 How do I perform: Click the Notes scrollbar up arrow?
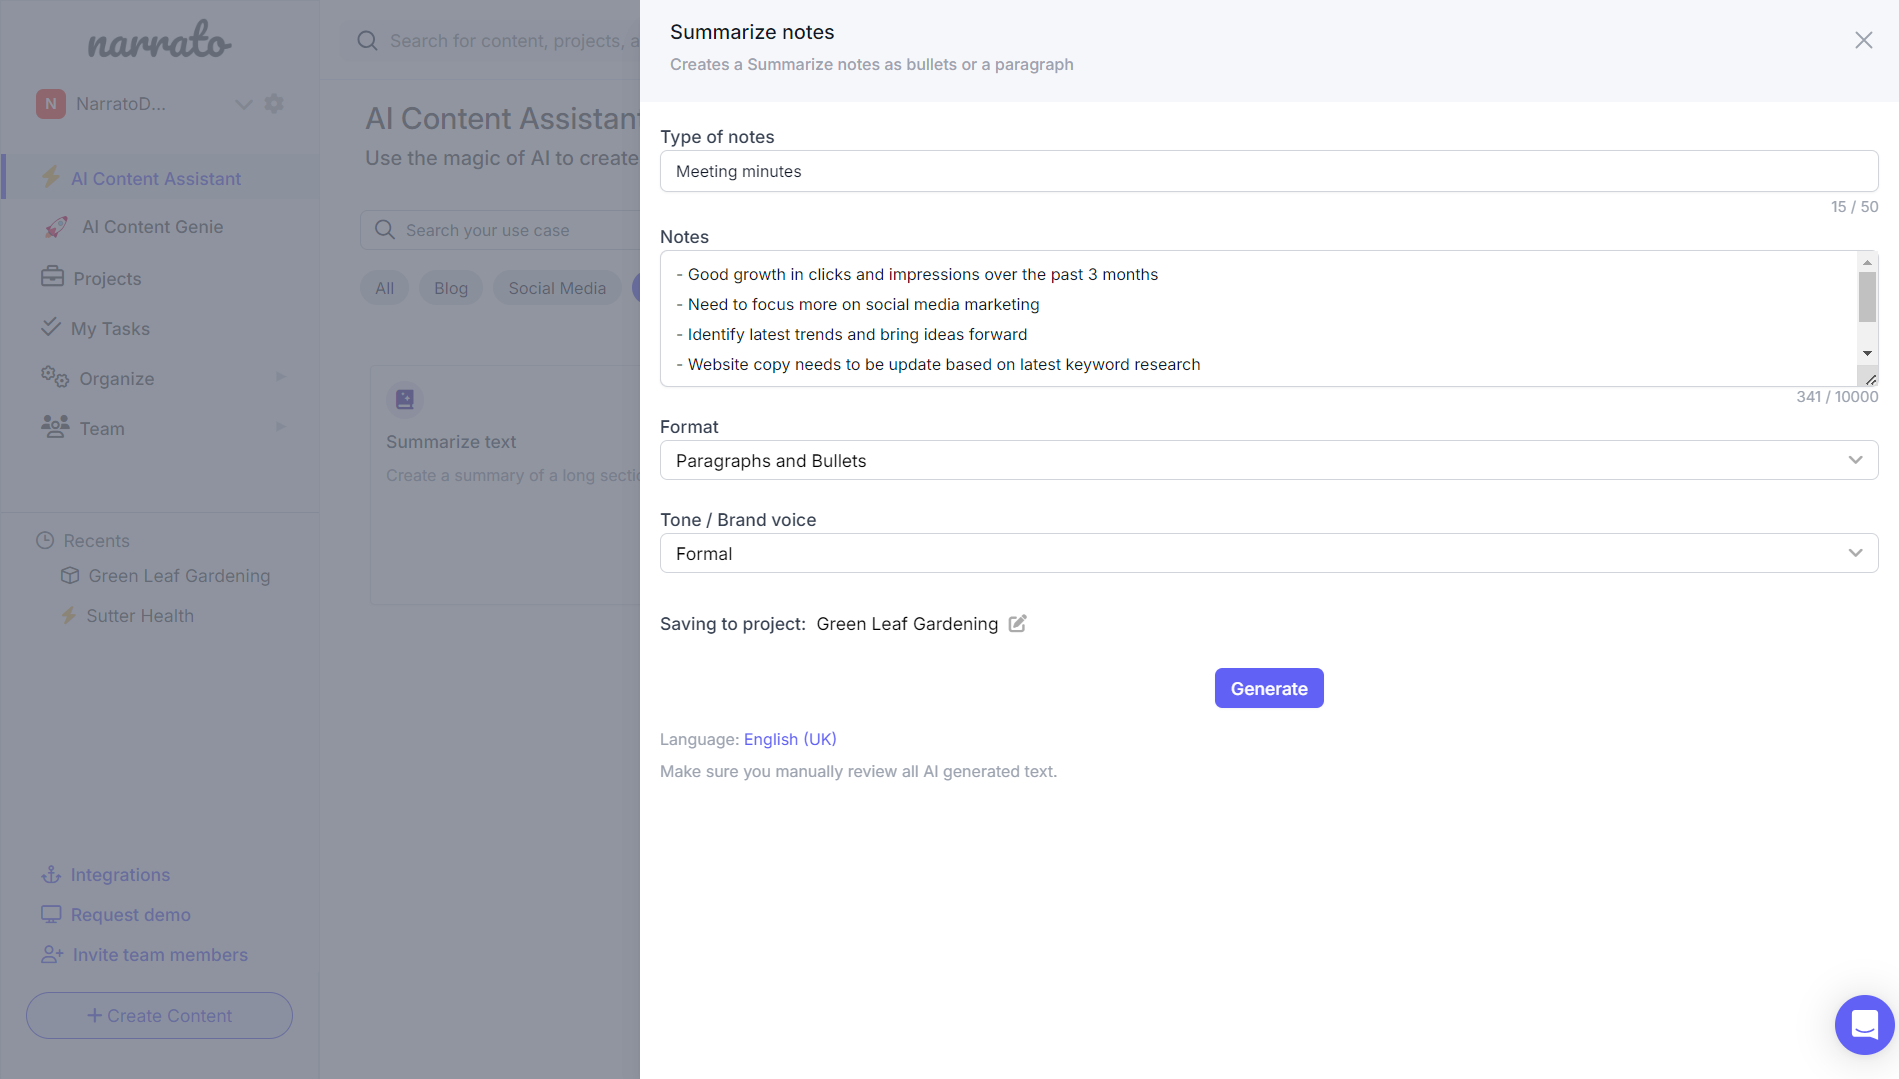pyautogui.click(x=1867, y=262)
